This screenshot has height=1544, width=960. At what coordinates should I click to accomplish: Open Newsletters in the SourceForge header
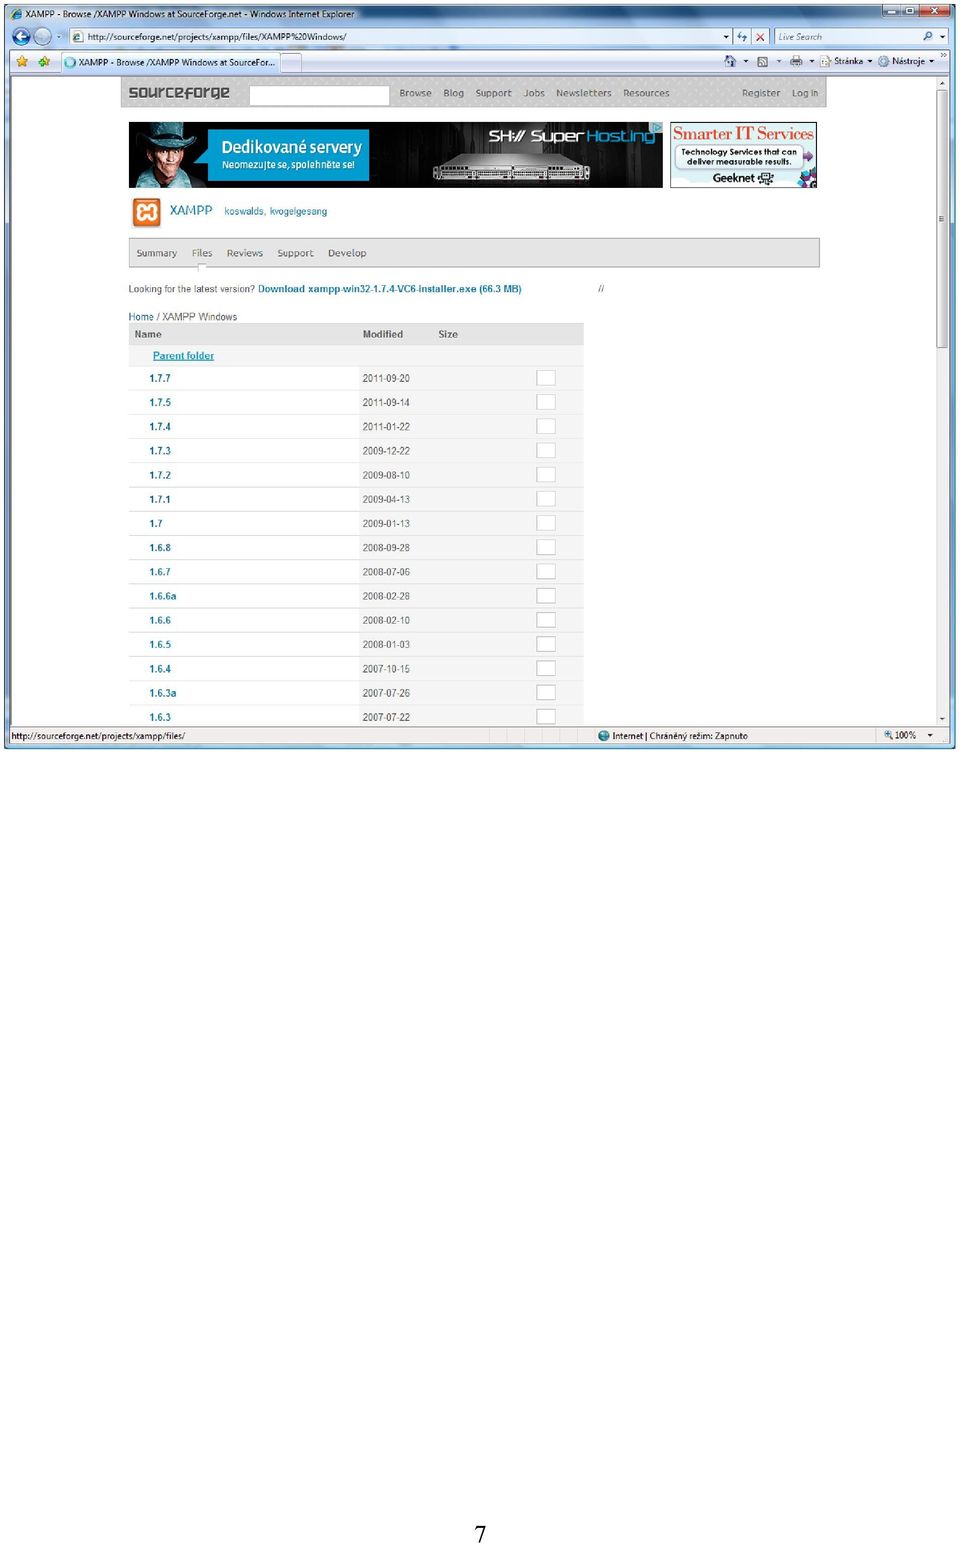point(584,93)
